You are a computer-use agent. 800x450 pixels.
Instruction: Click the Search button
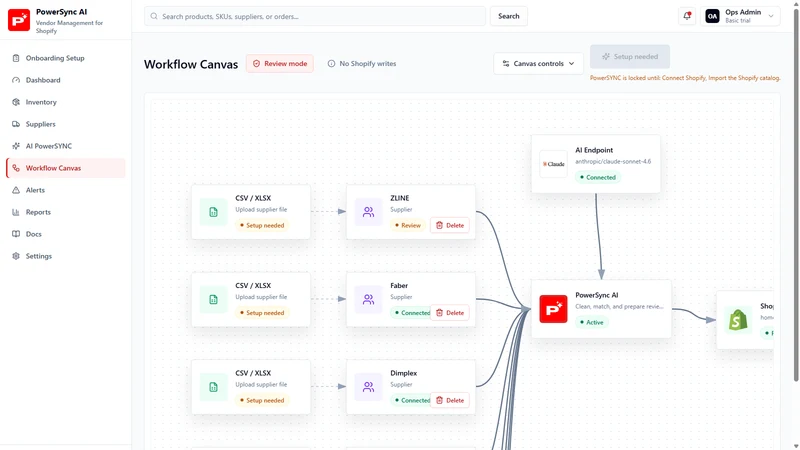[509, 16]
